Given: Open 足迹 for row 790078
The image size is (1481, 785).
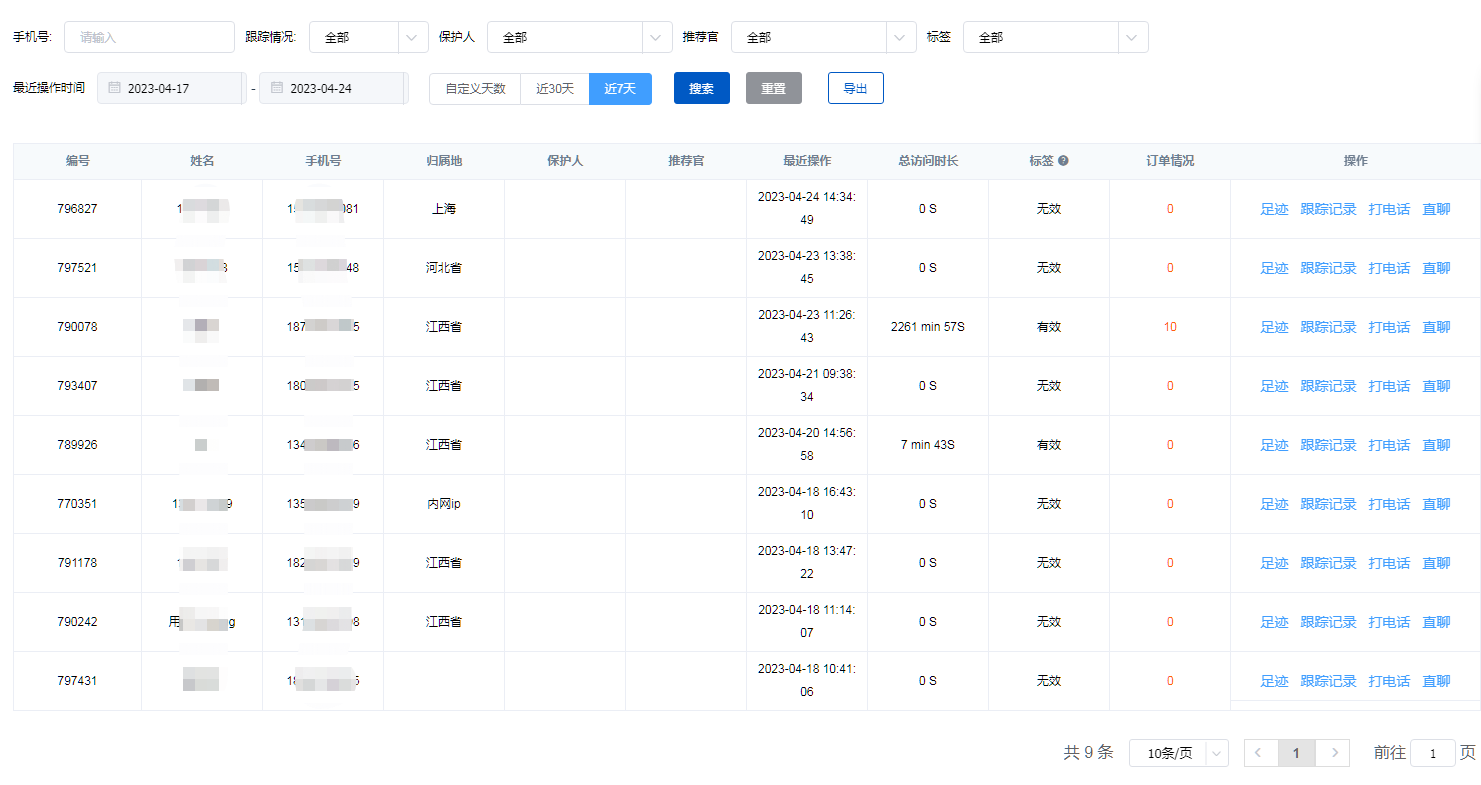Looking at the screenshot, I should click(1274, 327).
